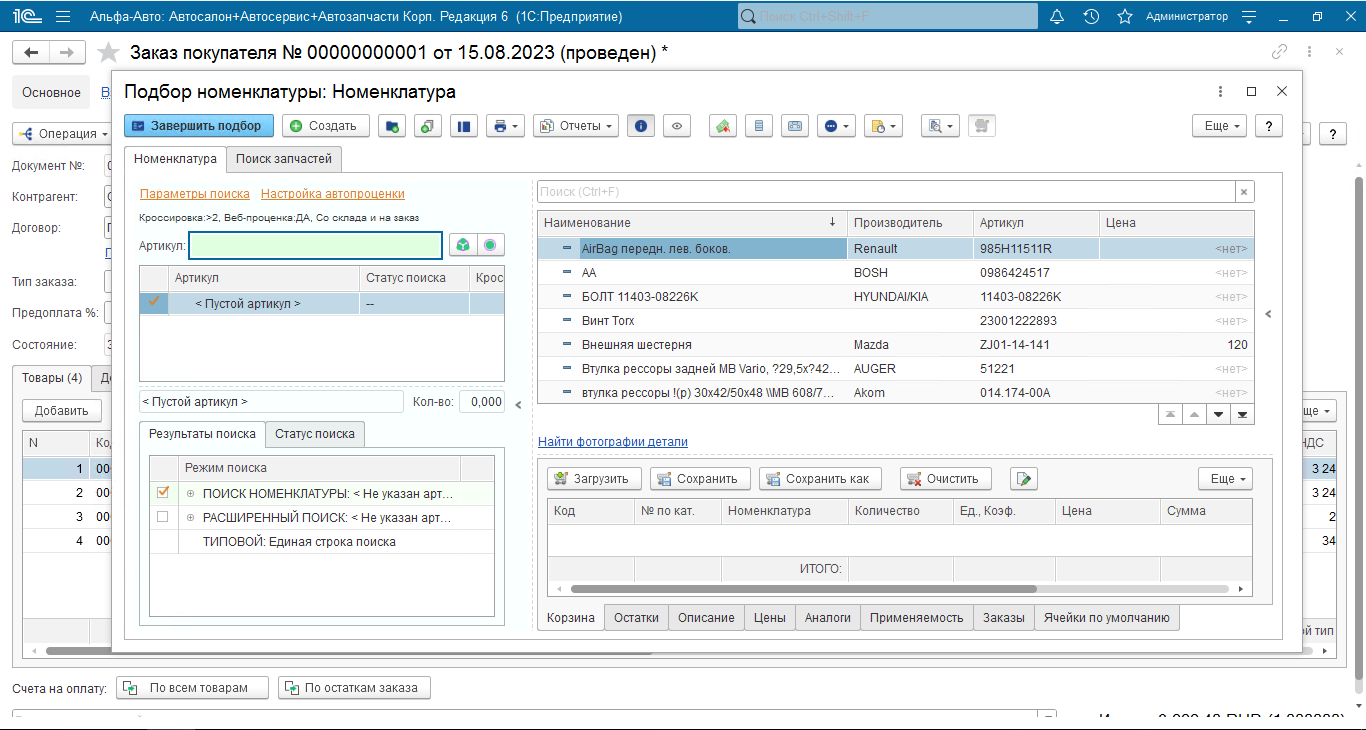Open the blue ellipsis dropdown in the toolbar
The image size is (1366, 730).
(x=836, y=126)
